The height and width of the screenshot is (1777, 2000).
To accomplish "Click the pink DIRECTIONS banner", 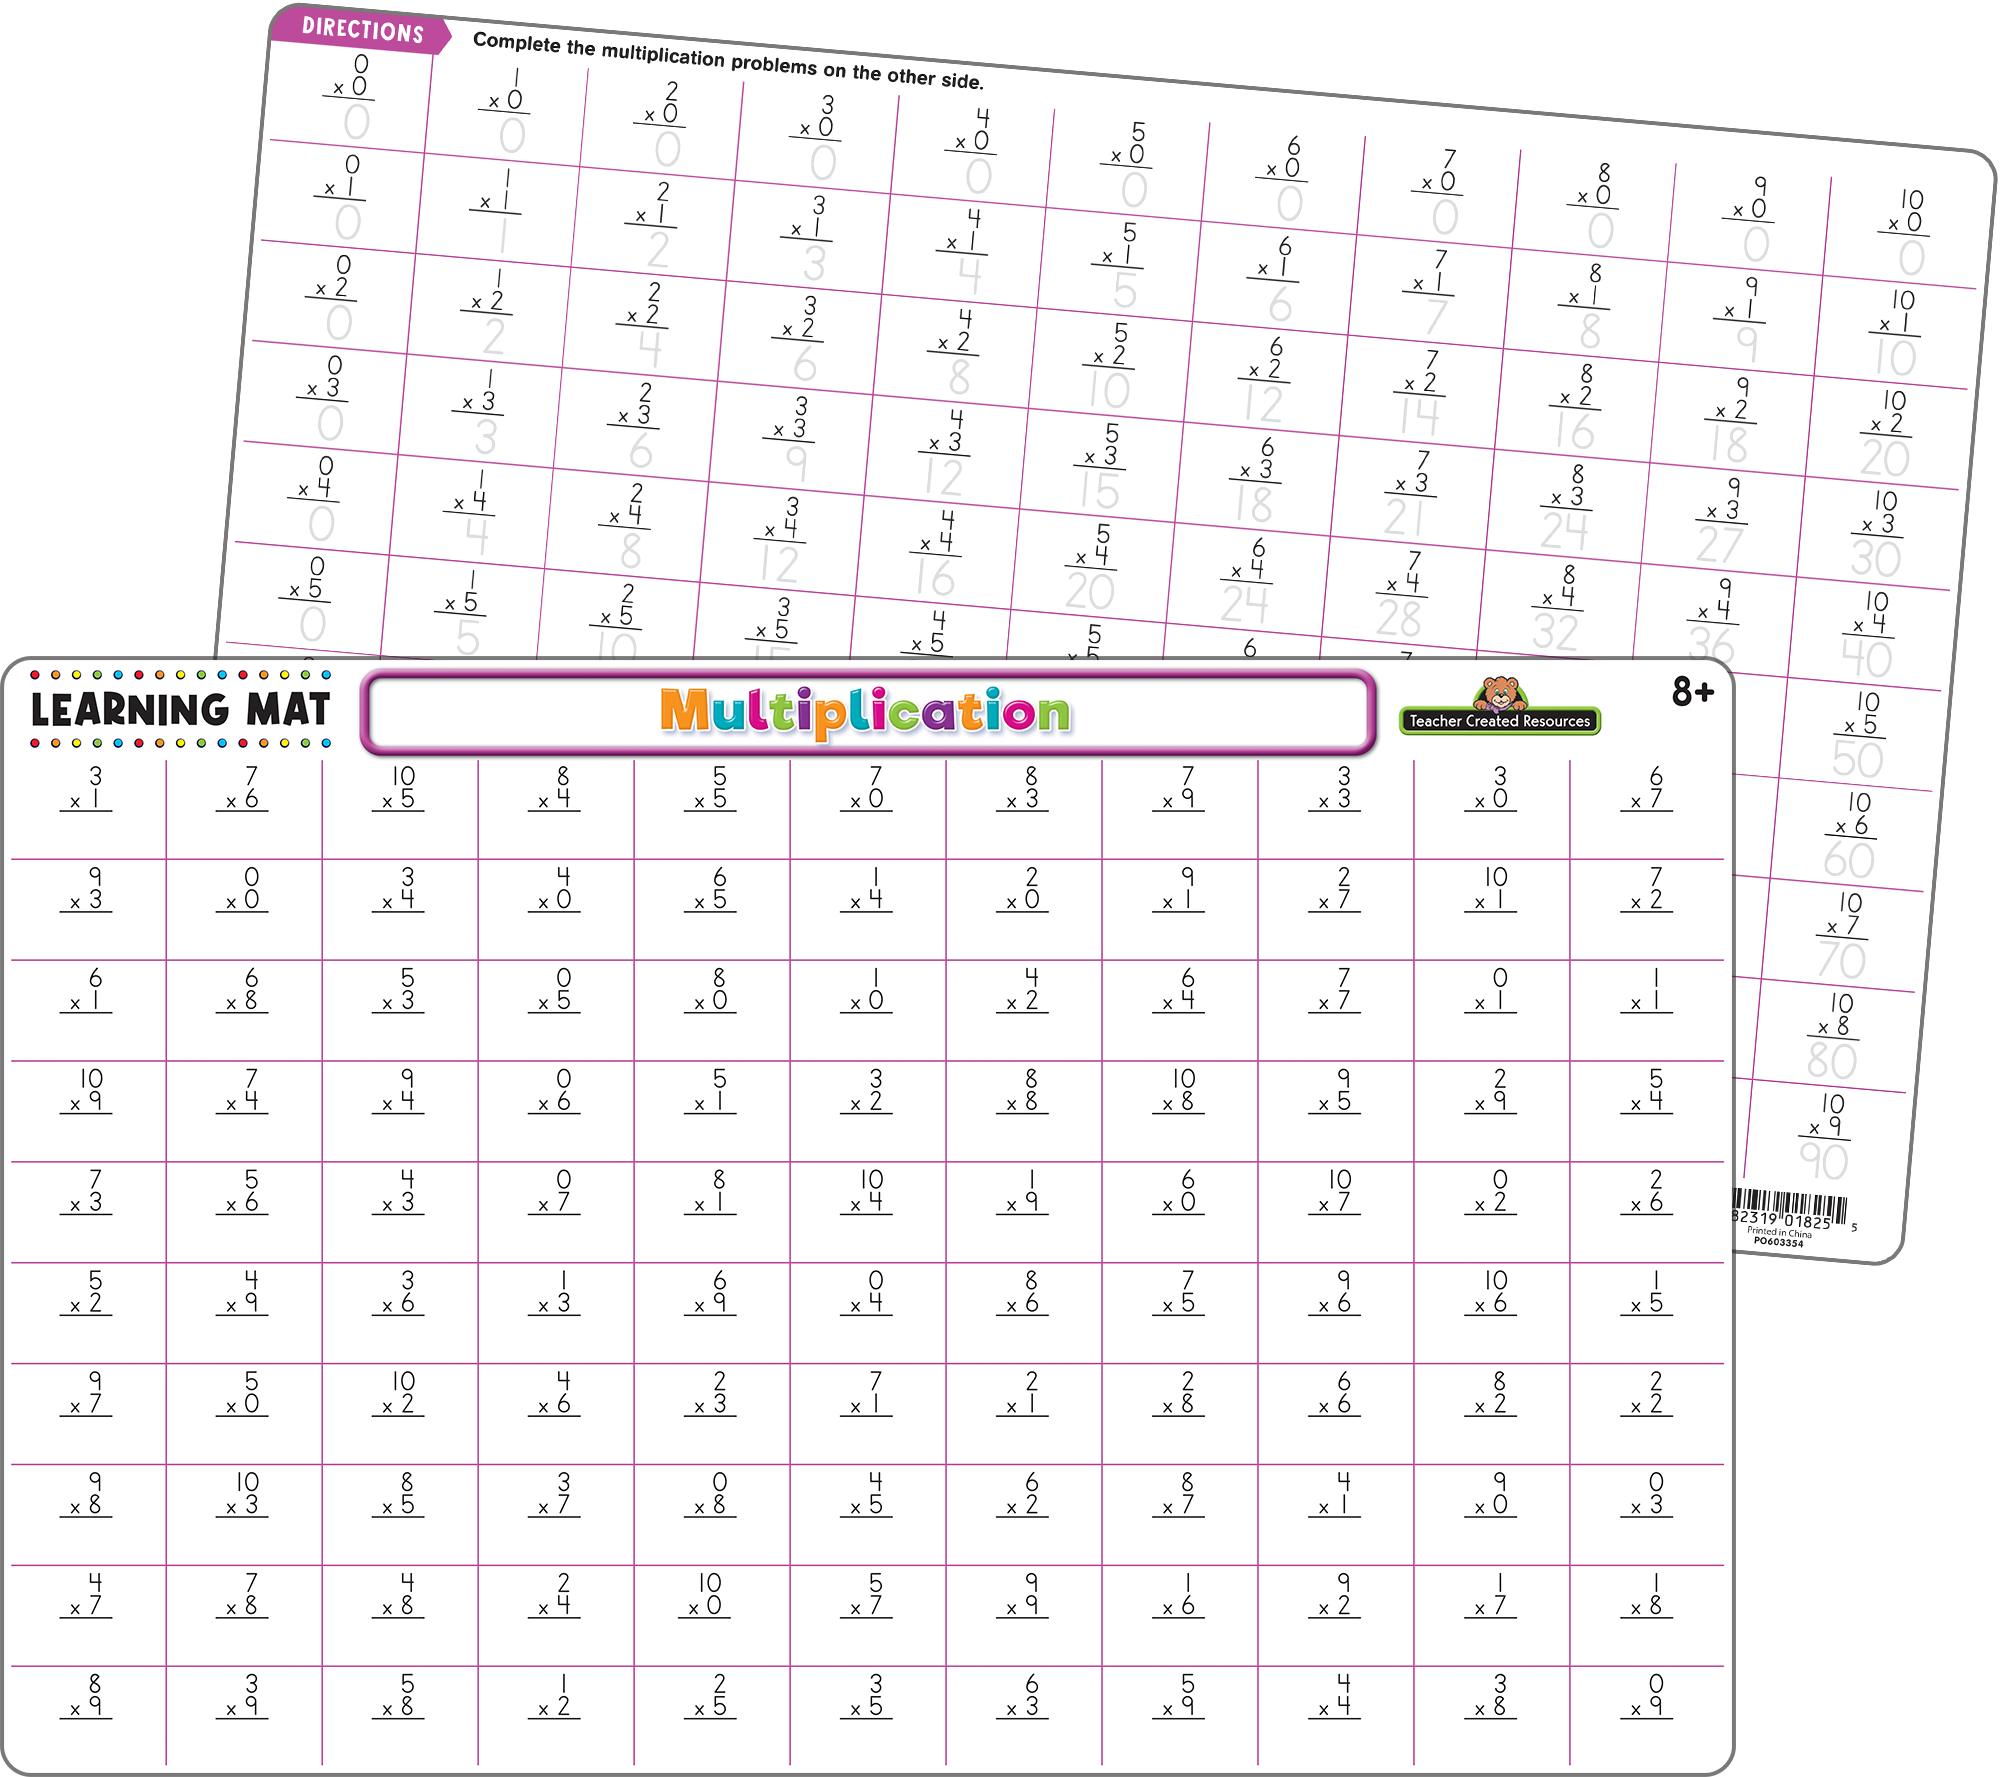I will (x=362, y=29).
